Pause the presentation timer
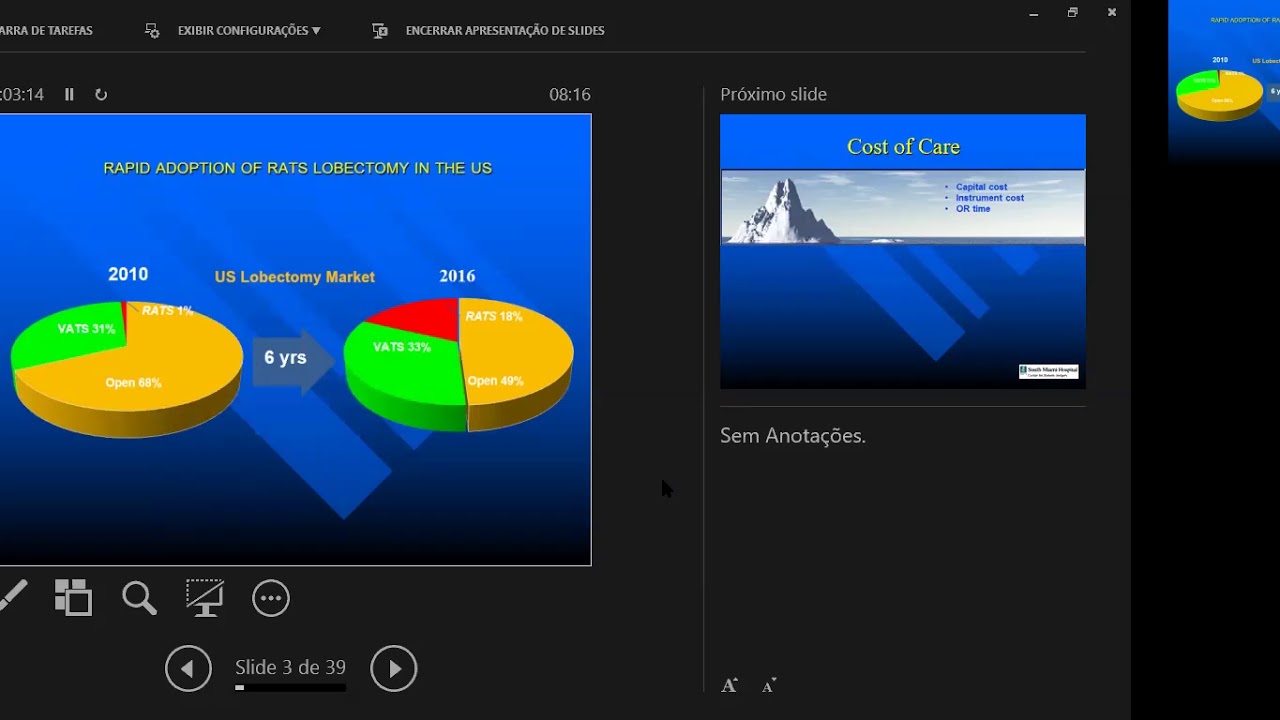Screen dimensions: 1280x720 tap(69, 94)
